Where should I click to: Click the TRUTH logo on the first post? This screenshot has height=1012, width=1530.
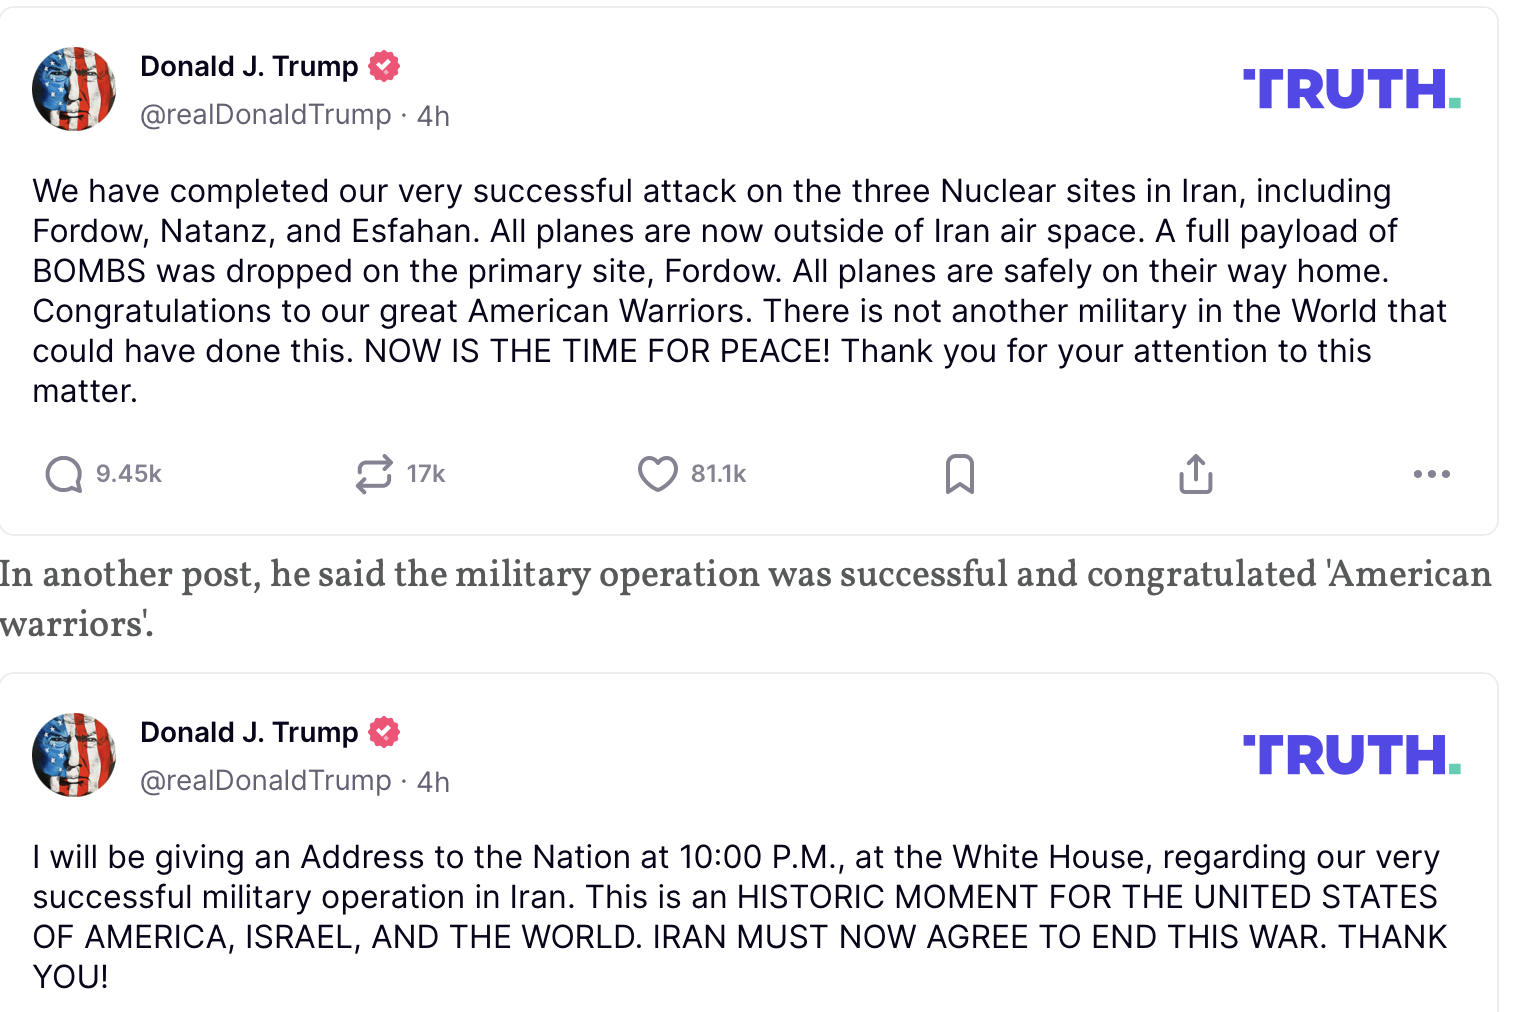(x=1351, y=89)
